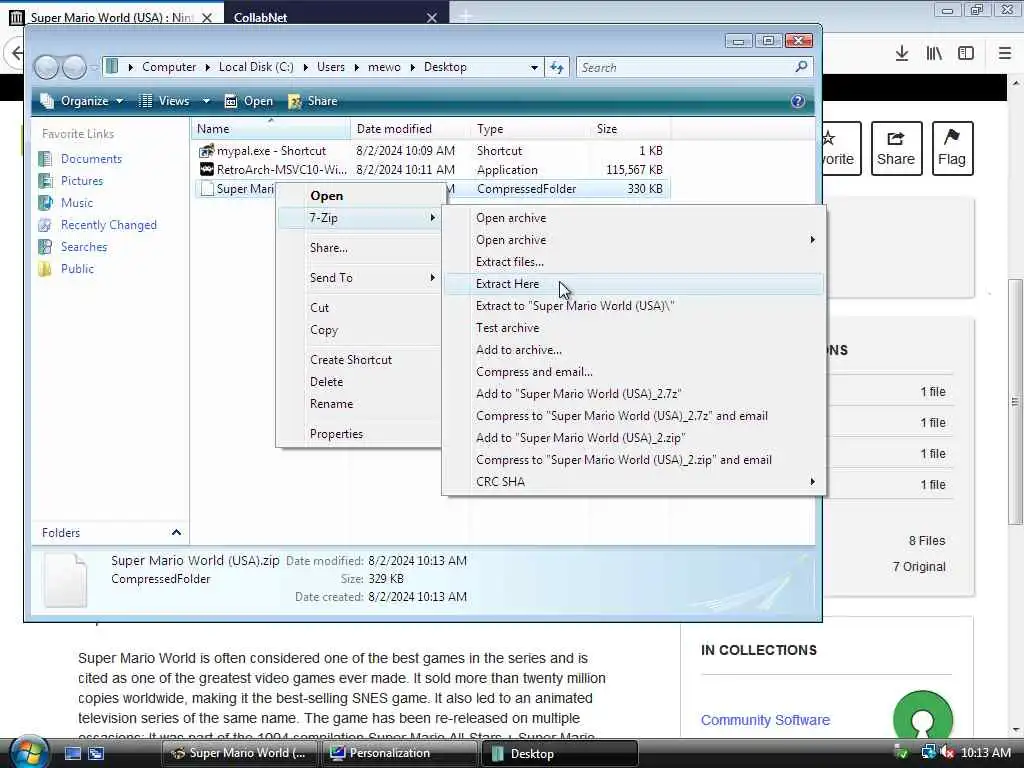The image size is (1024, 768).
Task: Click the Personalization taskbar button
Action: [398, 753]
